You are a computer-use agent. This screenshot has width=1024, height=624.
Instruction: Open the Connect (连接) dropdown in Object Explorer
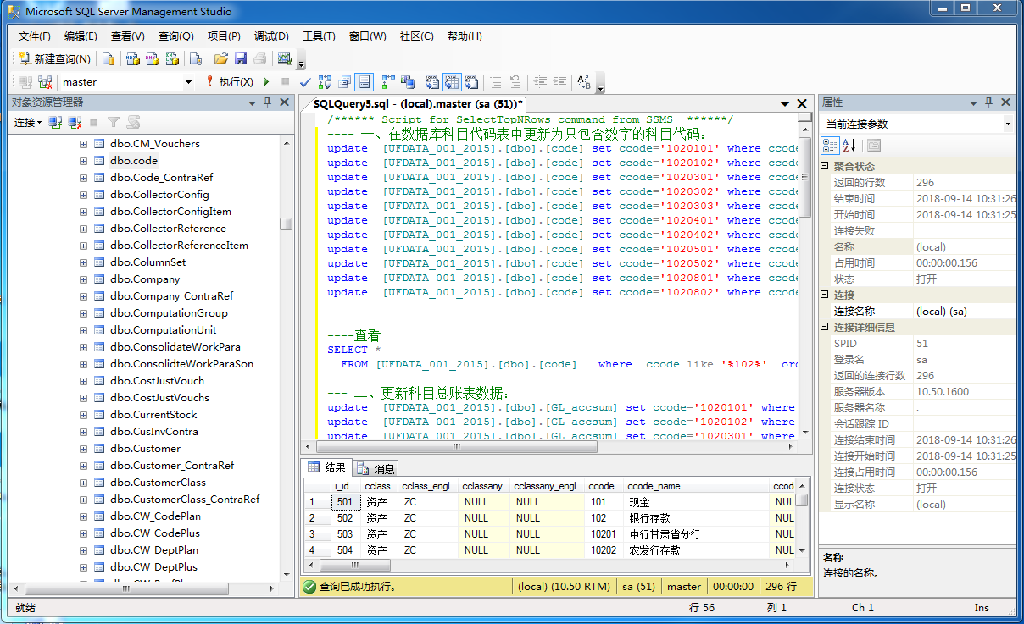27,123
